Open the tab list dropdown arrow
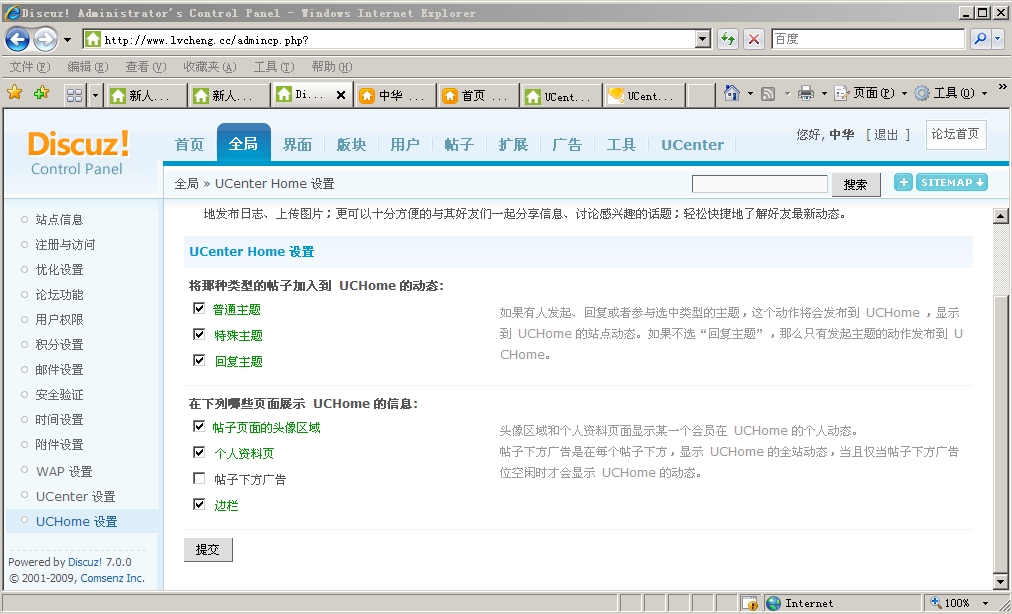 [x=95, y=96]
